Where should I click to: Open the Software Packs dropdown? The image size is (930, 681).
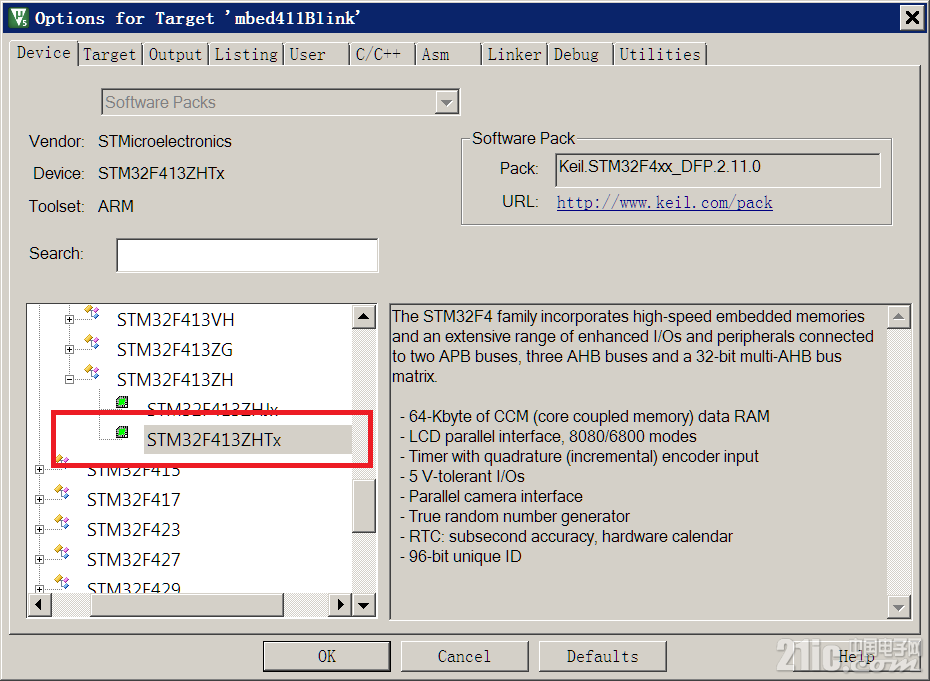click(446, 103)
